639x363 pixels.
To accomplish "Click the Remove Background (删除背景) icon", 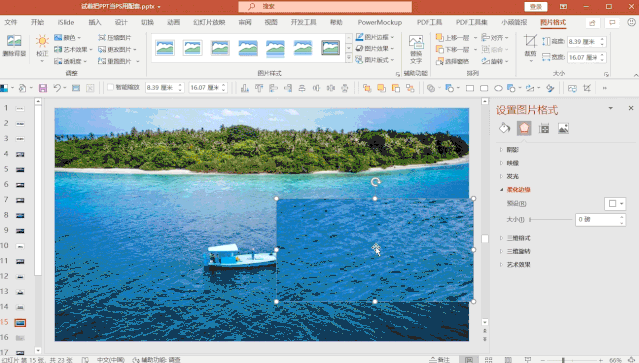I will [x=14, y=41].
